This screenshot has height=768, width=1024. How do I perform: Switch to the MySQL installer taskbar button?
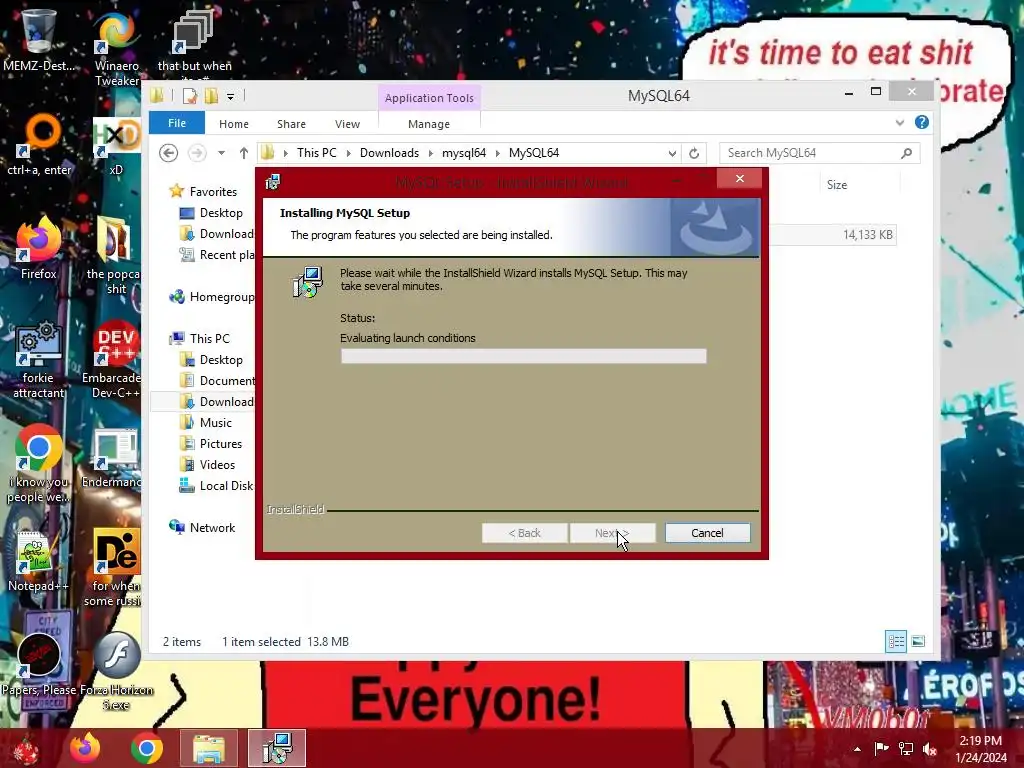click(x=277, y=748)
